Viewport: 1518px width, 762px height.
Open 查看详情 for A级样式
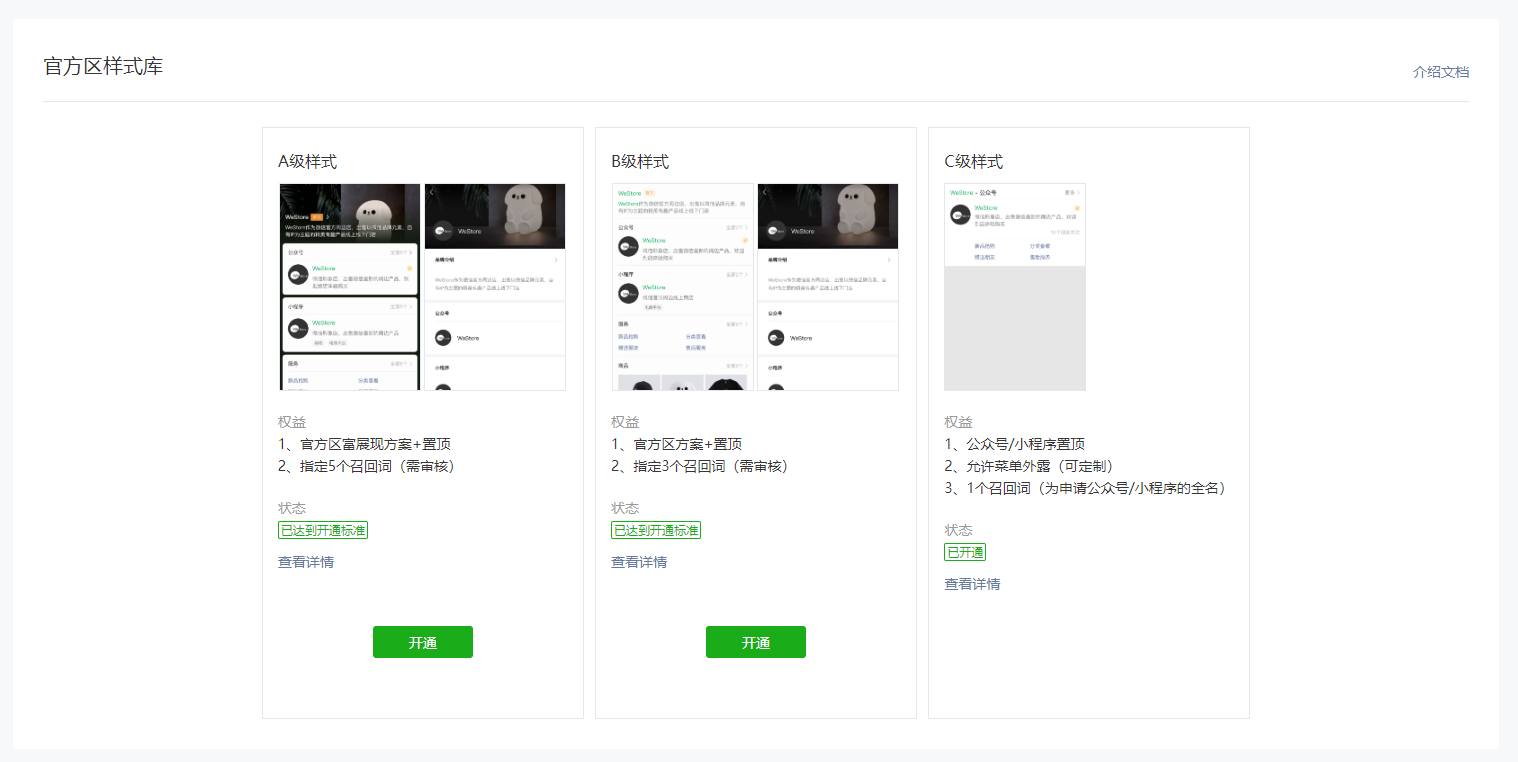tap(306, 562)
